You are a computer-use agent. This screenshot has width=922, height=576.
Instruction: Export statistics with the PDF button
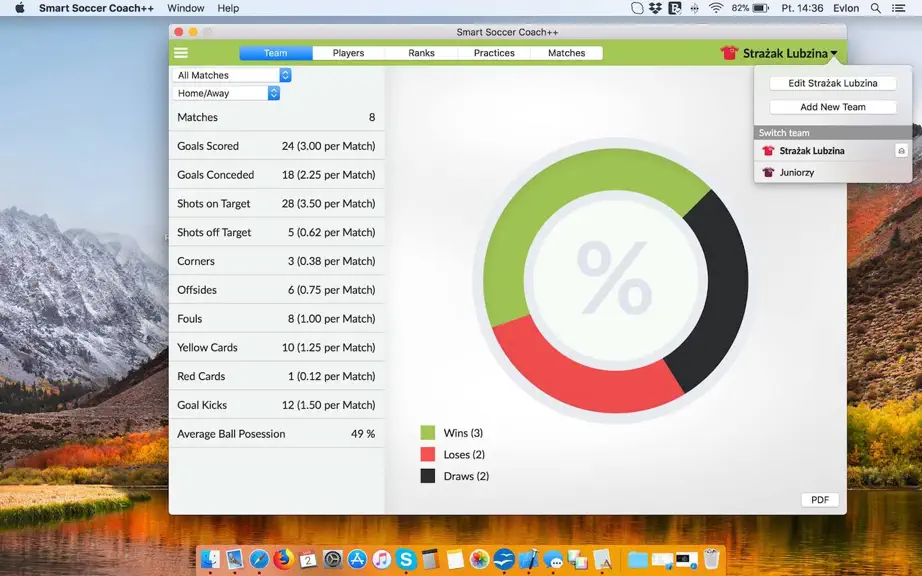[x=820, y=500]
